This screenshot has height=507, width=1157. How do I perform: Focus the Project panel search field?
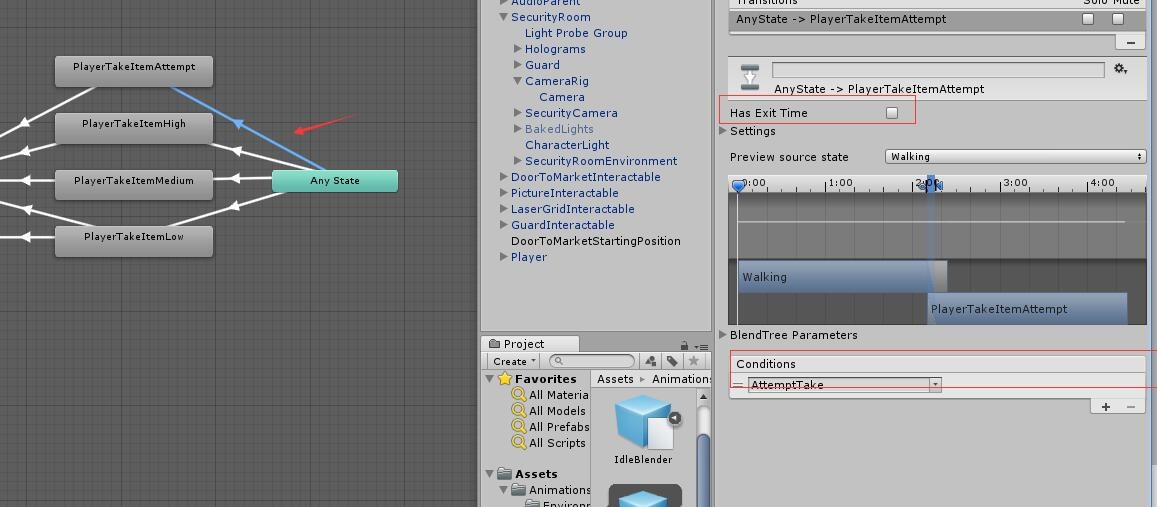coord(592,361)
